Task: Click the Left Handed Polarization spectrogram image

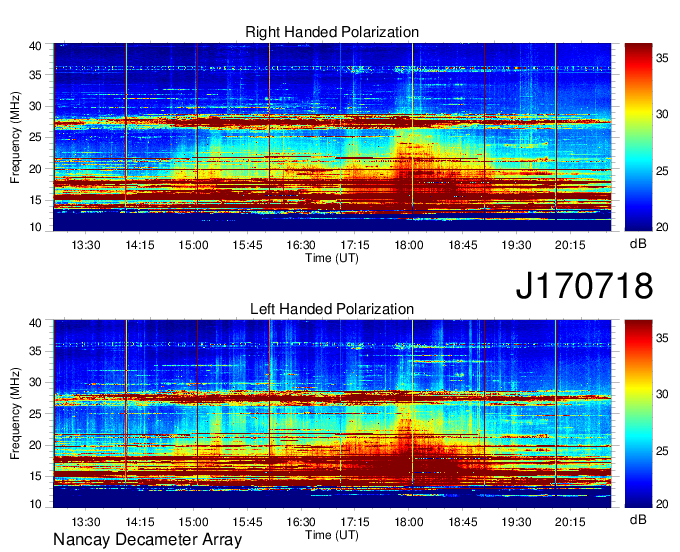Action: 332,414
